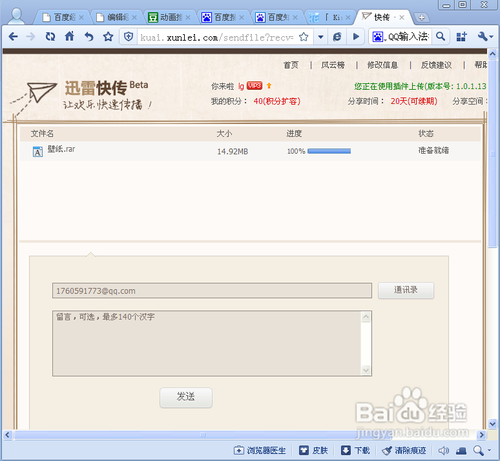Click the recipient email input field

coord(212,291)
